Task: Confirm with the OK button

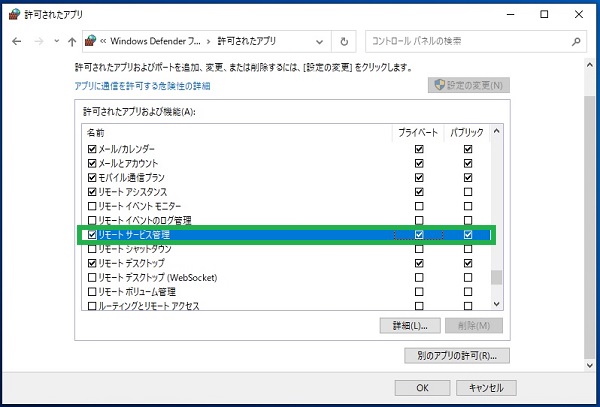Action: pos(422,388)
